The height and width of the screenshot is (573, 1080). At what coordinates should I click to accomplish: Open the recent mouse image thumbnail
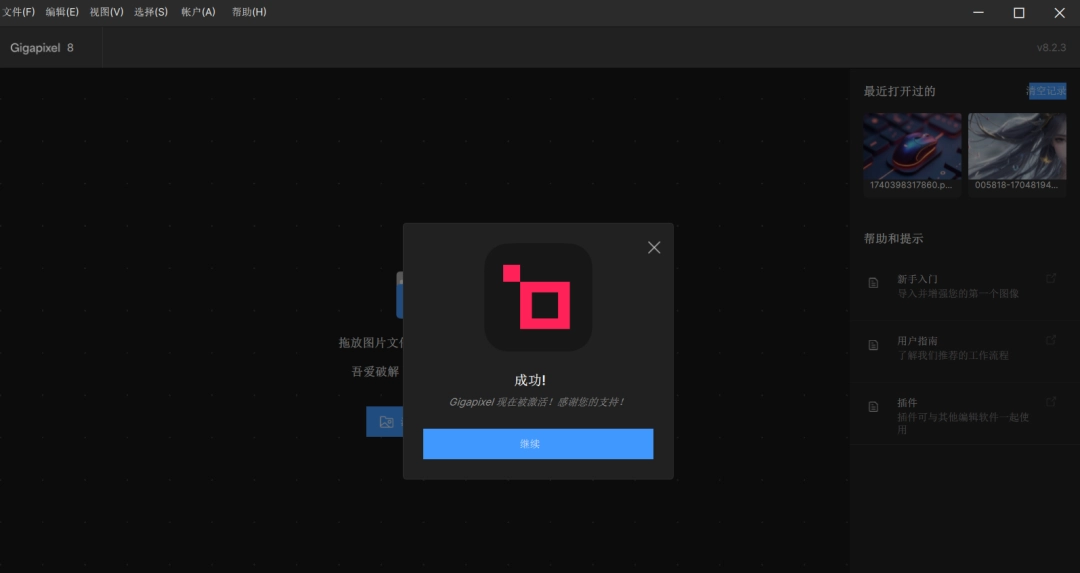(912, 146)
